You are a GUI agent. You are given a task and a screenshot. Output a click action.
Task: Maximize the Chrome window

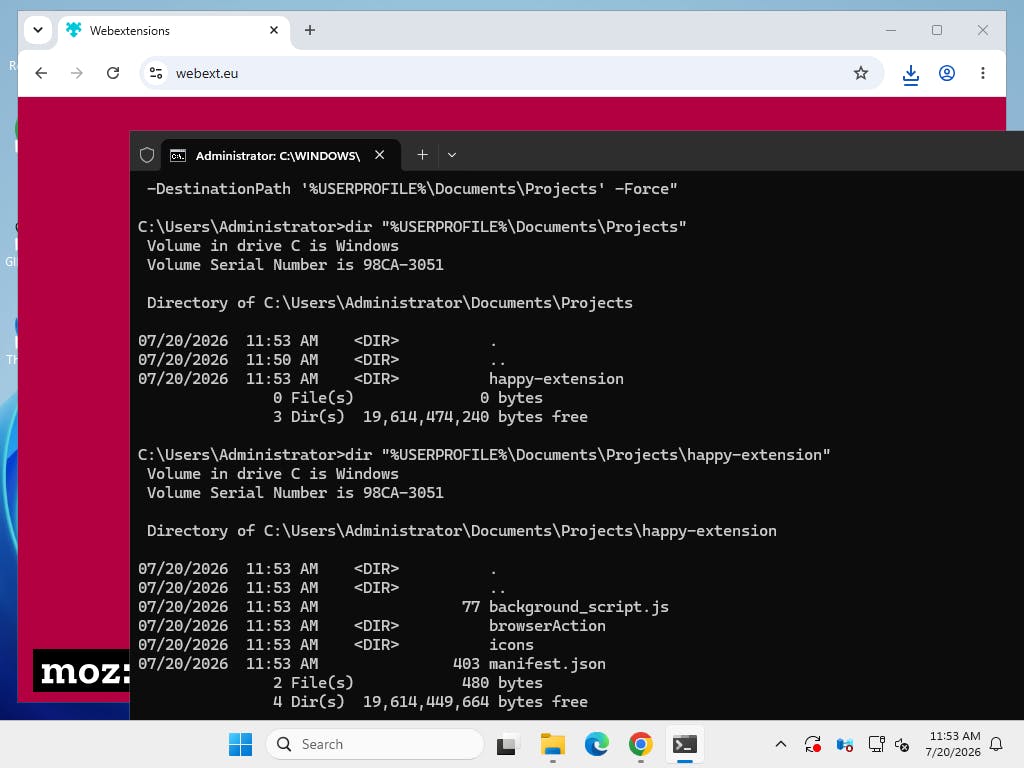[936, 30]
